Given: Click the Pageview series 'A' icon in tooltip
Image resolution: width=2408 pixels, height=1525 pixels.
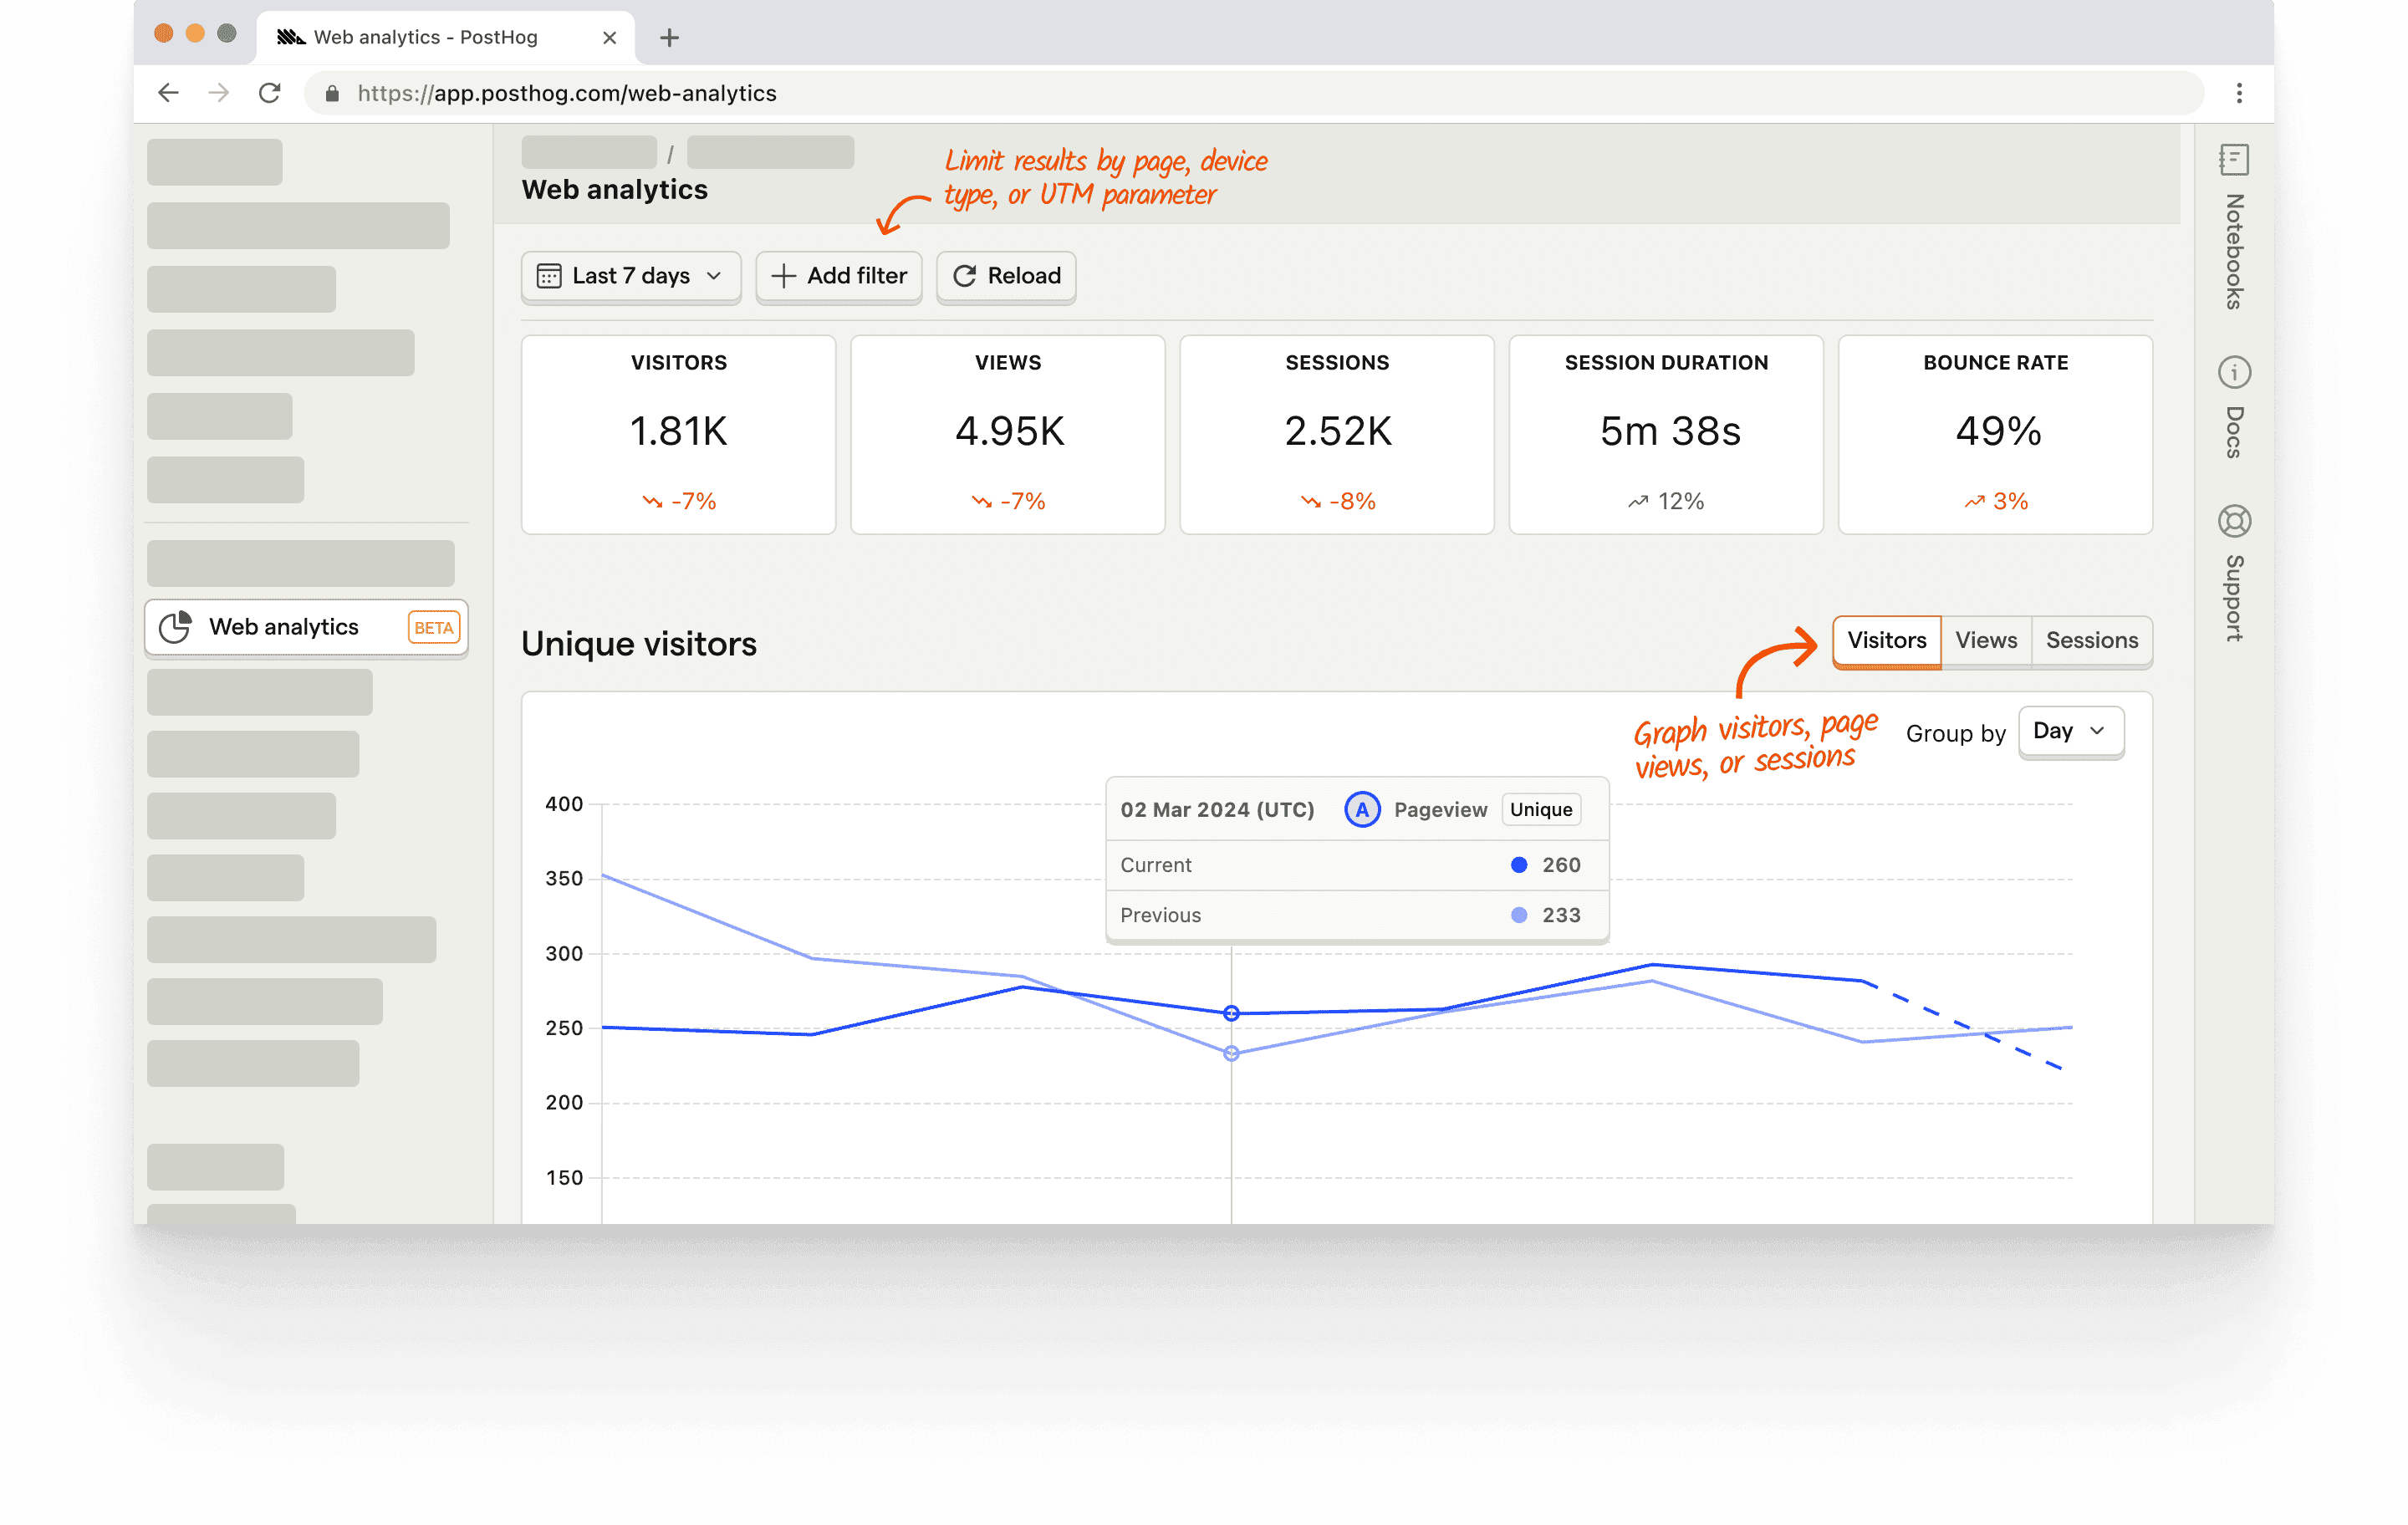Looking at the screenshot, I should [1362, 809].
